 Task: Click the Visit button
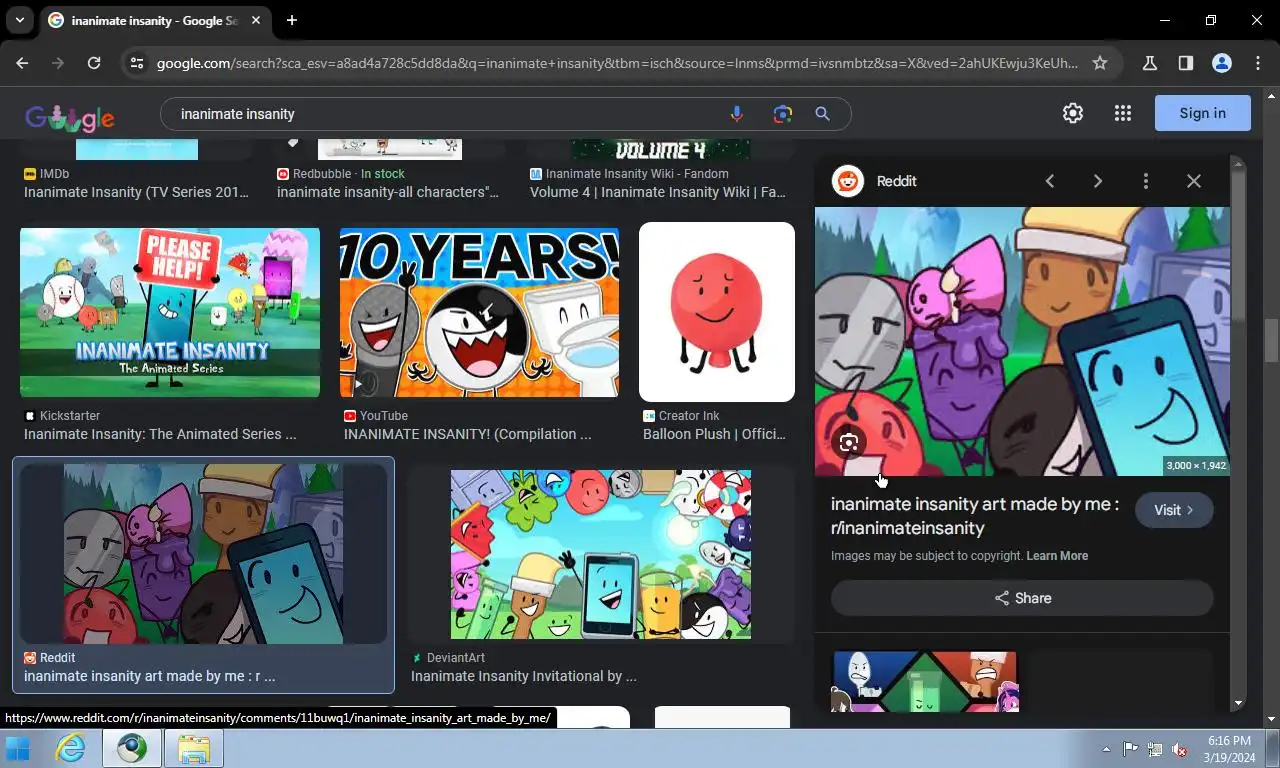(x=1174, y=510)
